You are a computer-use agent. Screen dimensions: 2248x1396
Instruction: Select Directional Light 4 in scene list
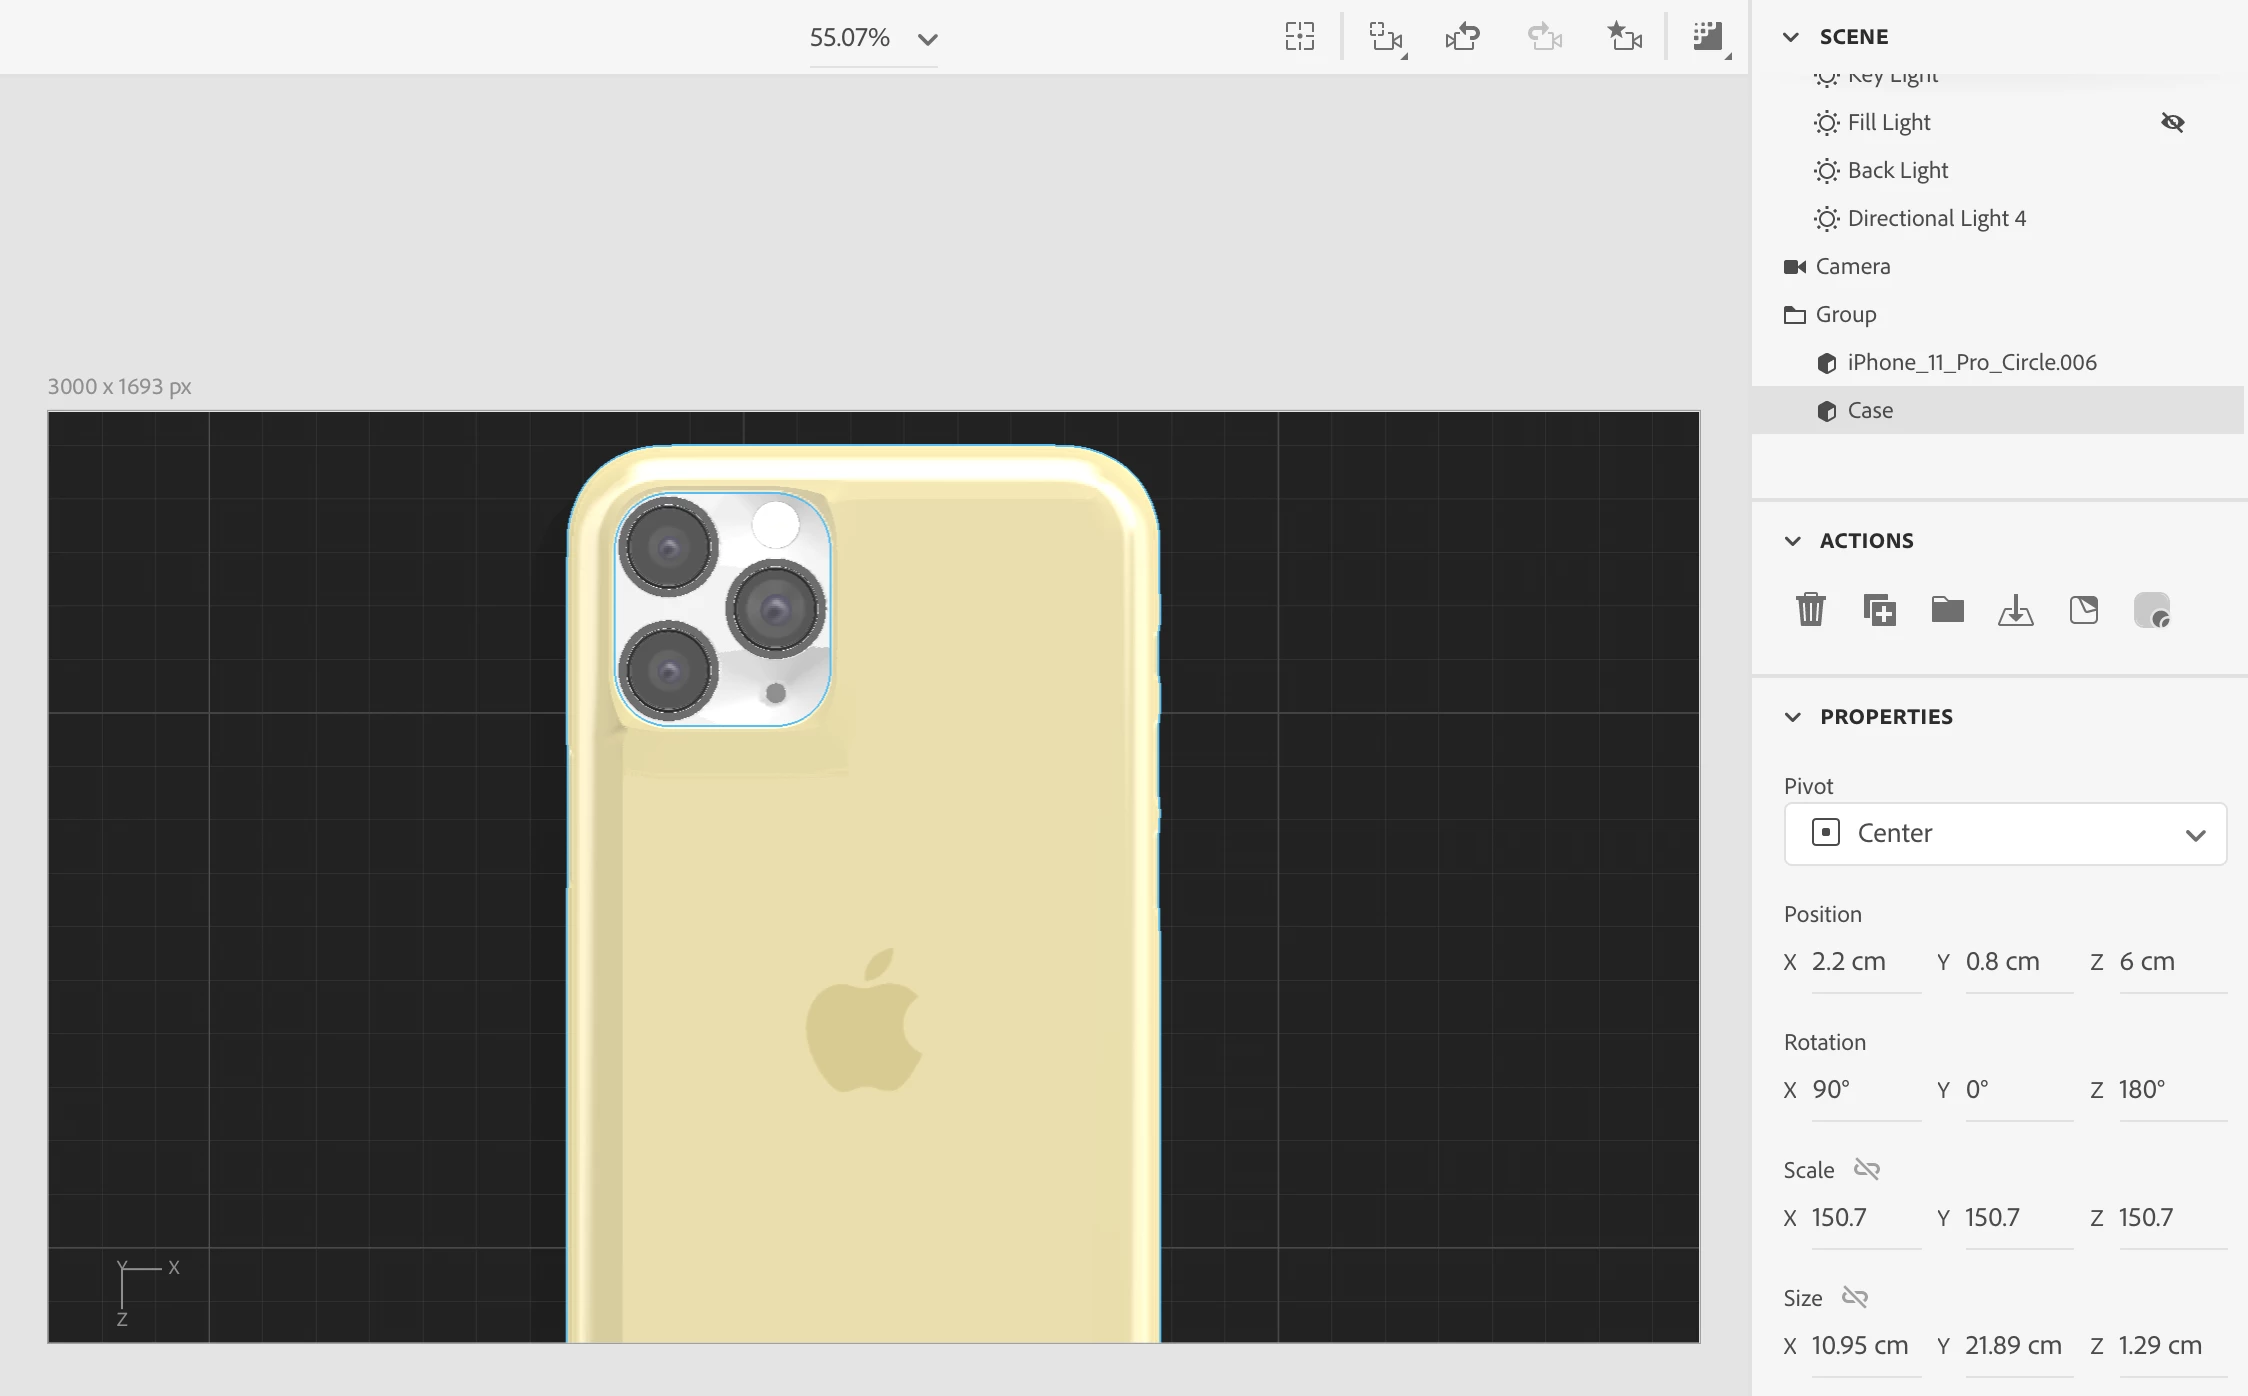pos(1936,218)
